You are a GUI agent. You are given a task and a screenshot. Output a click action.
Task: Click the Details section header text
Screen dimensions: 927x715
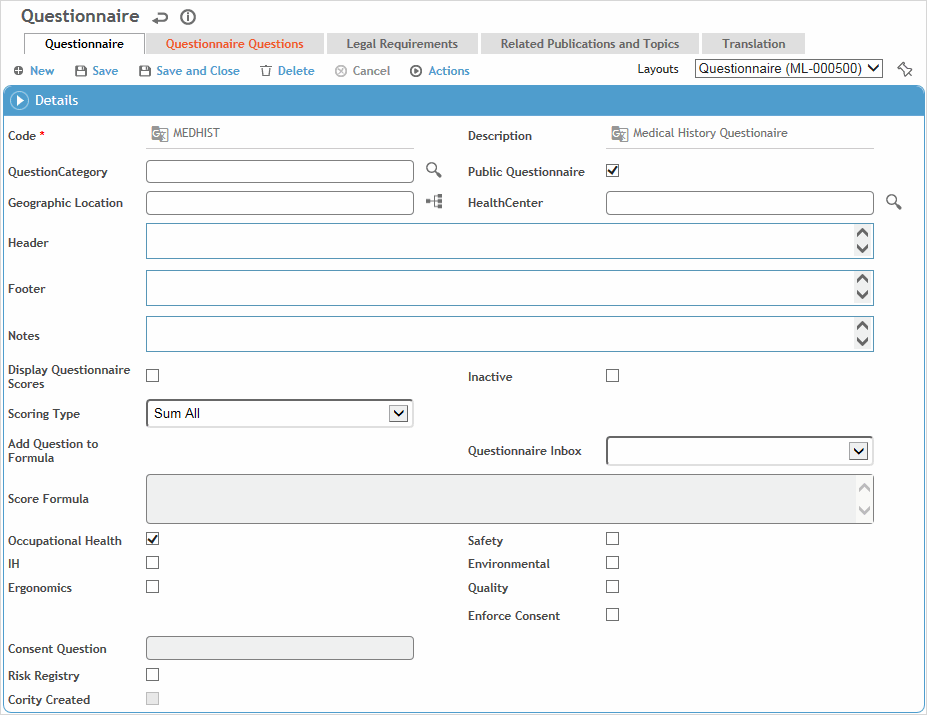56,101
